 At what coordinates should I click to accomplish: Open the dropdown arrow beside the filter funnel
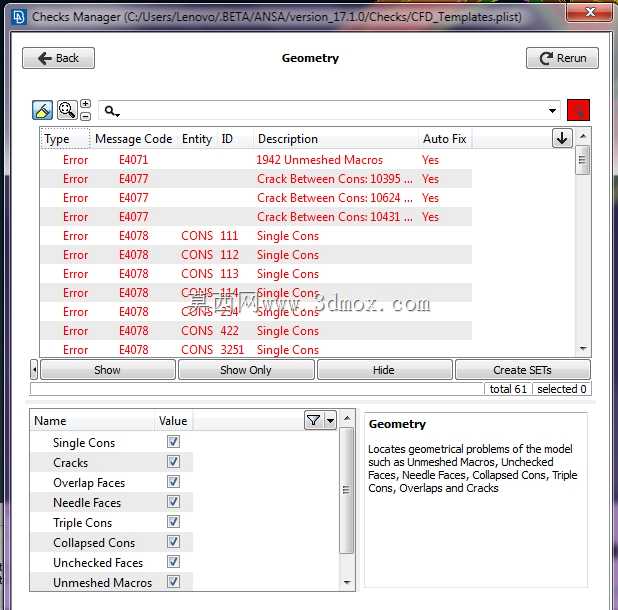(x=330, y=420)
